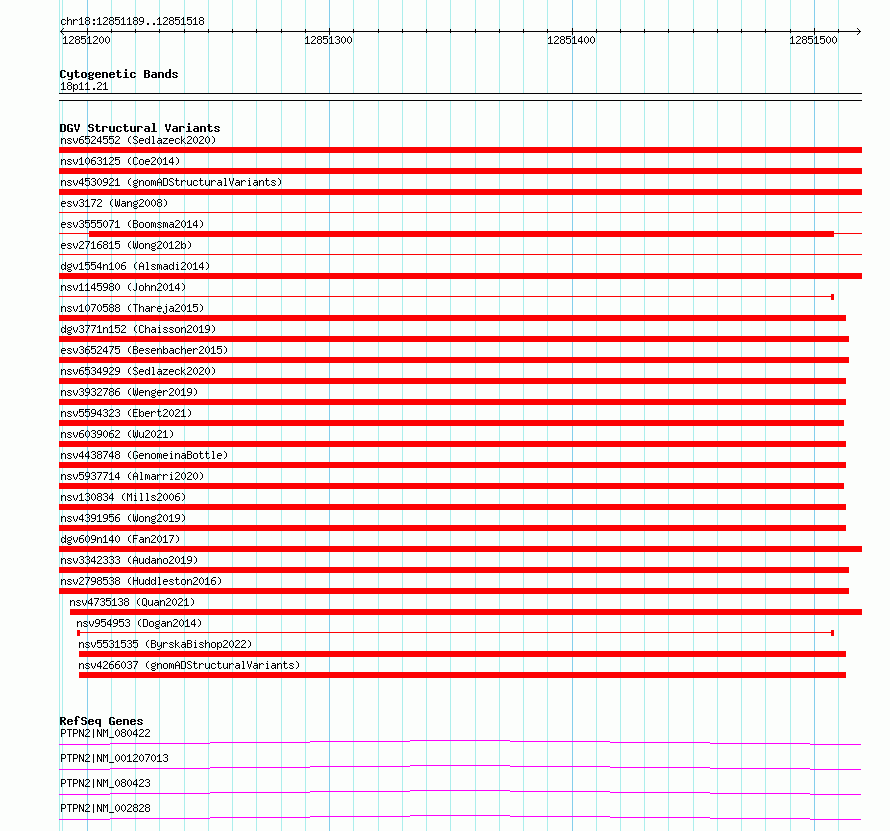Select the nsv2798538 (Huddleston2016) label
Image resolution: width=890 pixels, height=831 pixels.
(x=141, y=581)
